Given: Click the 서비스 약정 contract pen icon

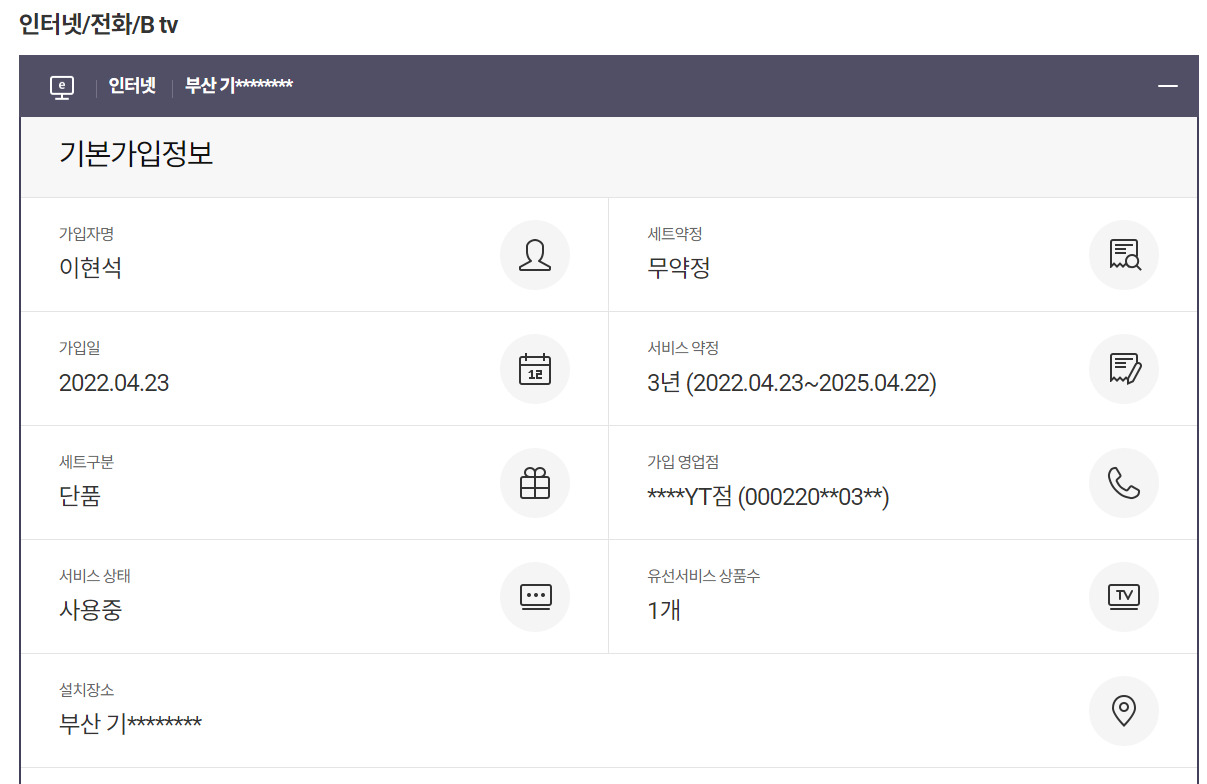Looking at the screenshot, I should [1124, 369].
